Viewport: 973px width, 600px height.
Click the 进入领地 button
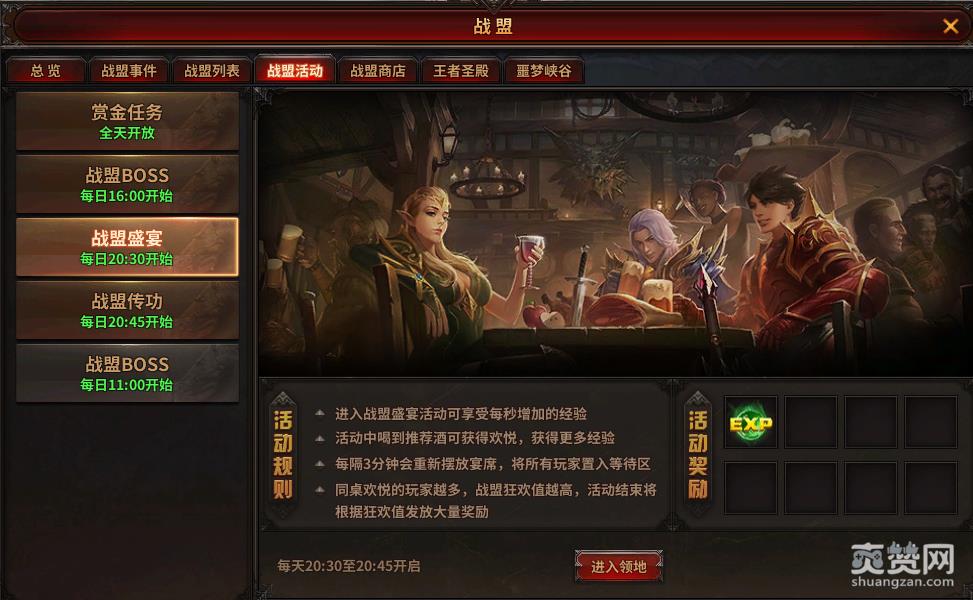[619, 566]
